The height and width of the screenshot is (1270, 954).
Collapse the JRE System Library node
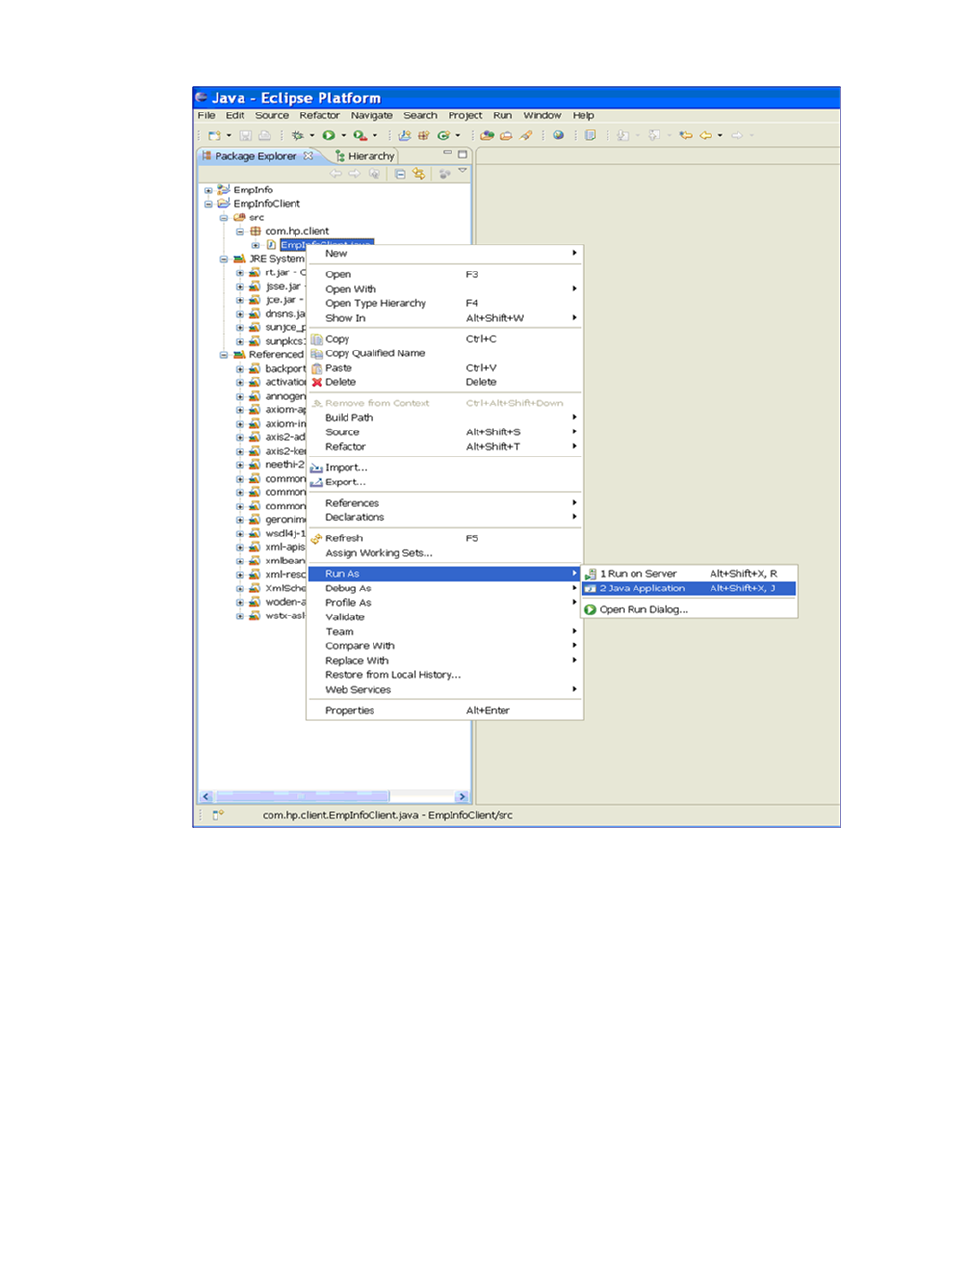[224, 259]
